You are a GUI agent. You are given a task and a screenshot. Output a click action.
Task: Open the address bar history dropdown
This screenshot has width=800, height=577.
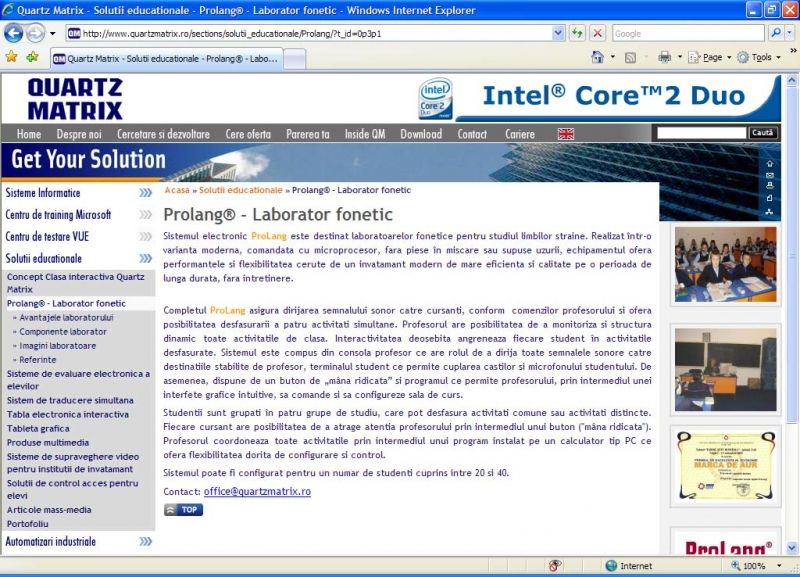(x=558, y=33)
